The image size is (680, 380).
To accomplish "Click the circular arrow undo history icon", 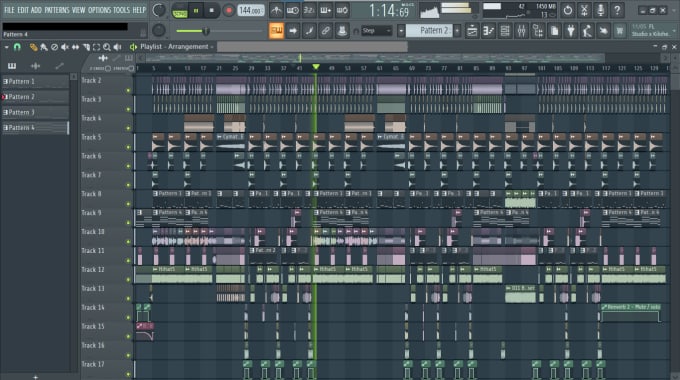I will [567, 10].
